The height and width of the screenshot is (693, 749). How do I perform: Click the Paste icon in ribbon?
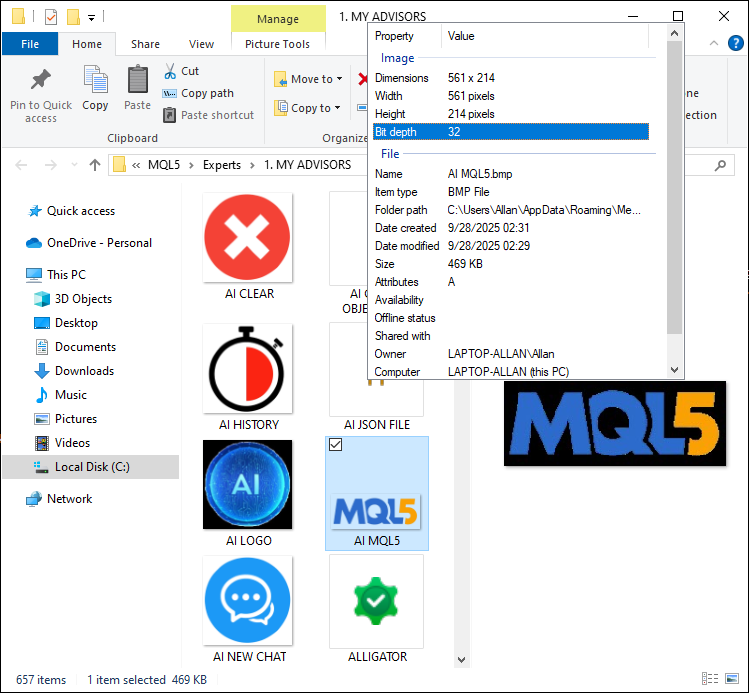tap(137, 81)
